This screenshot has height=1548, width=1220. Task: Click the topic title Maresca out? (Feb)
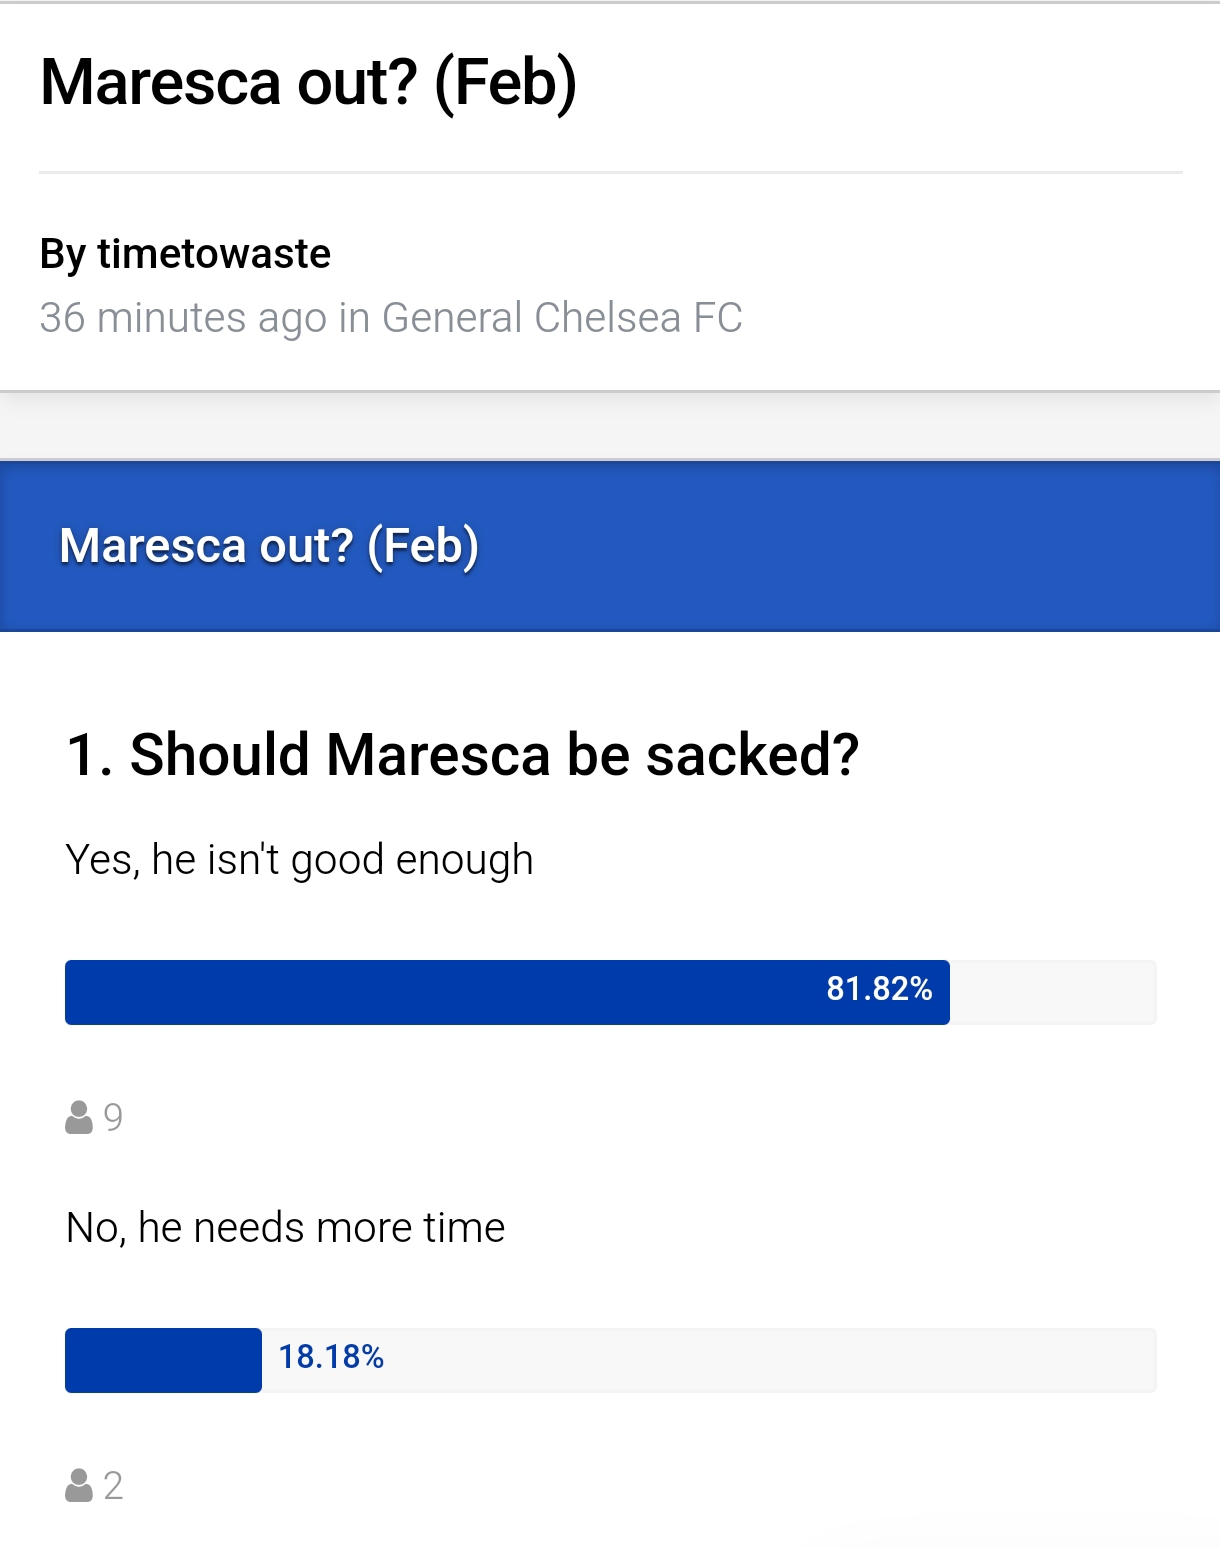pyautogui.click(x=308, y=82)
